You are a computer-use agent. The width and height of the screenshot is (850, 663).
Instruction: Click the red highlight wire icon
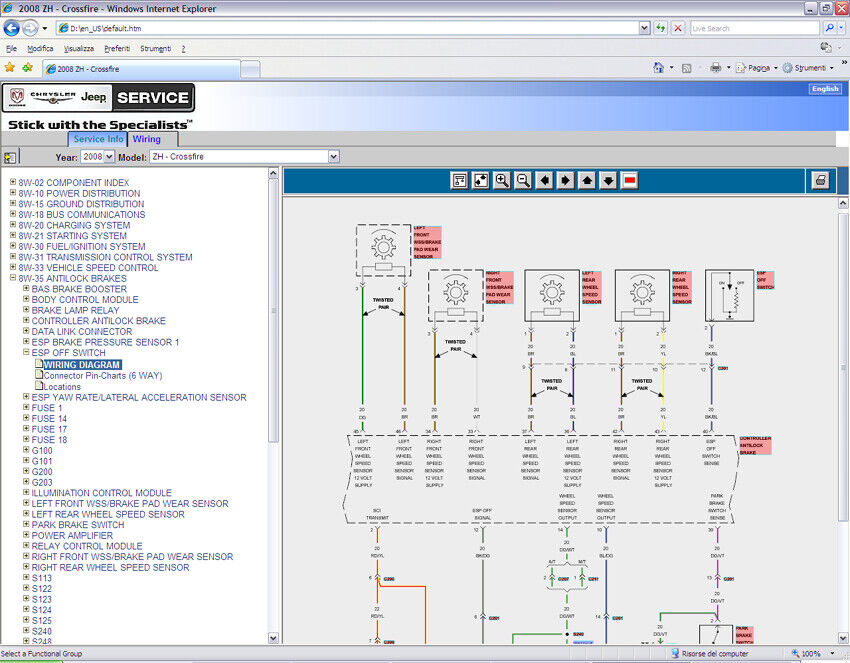coord(630,180)
